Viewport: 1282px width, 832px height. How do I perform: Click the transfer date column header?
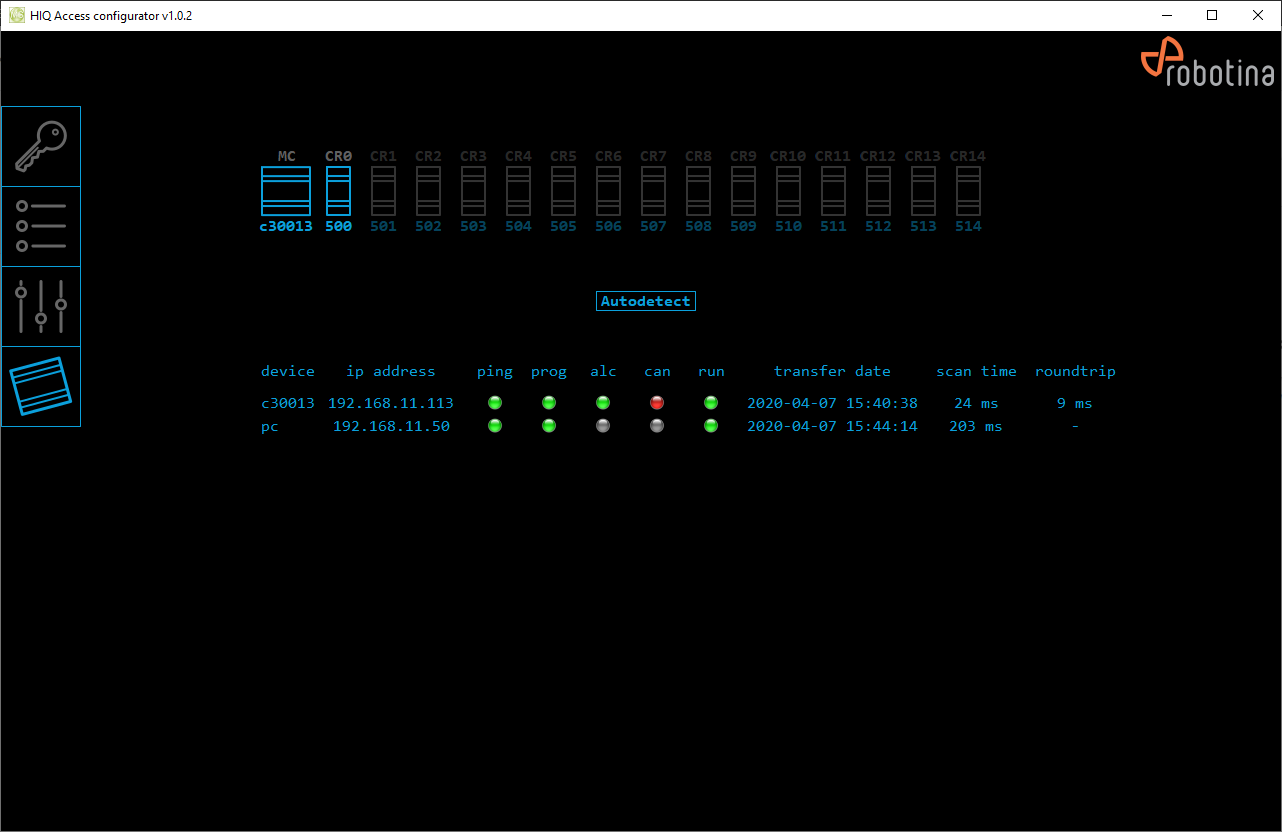[832, 371]
